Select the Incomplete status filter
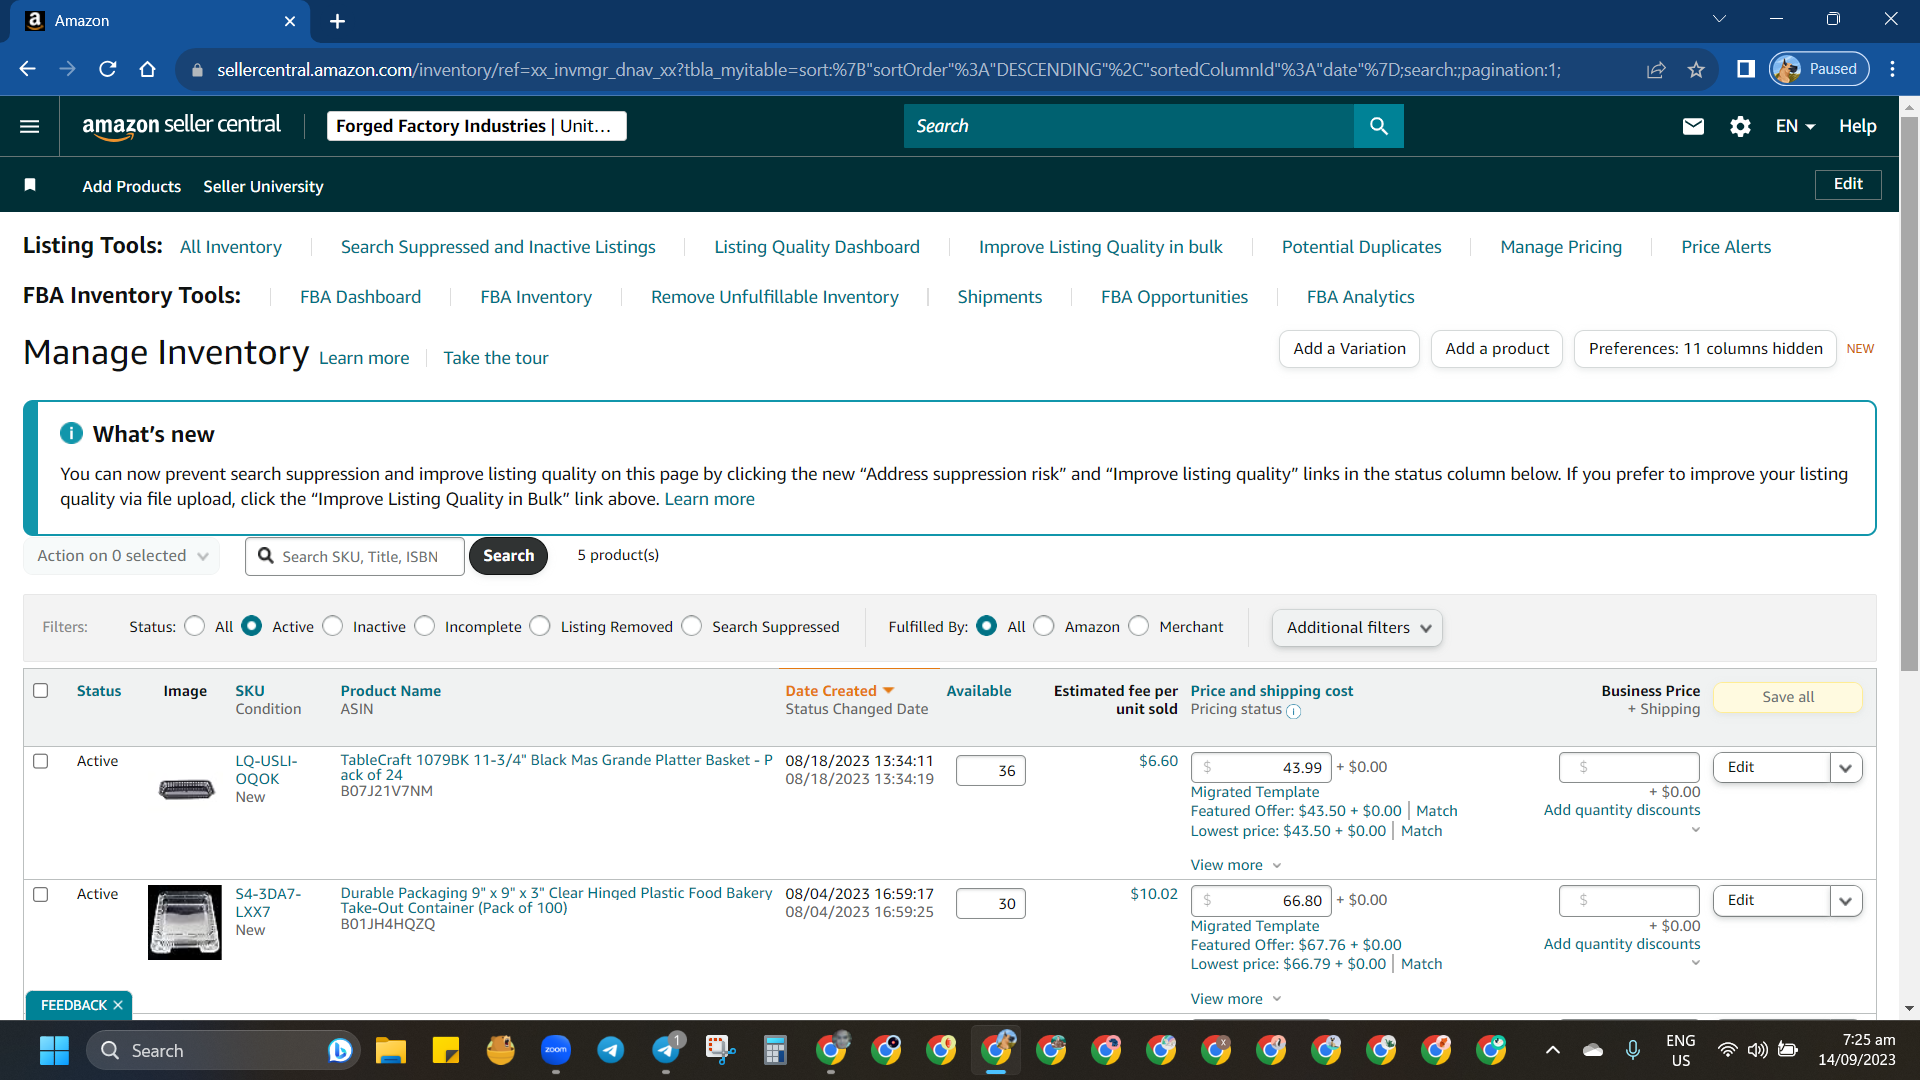This screenshot has height=1080, width=1920. 425,626
